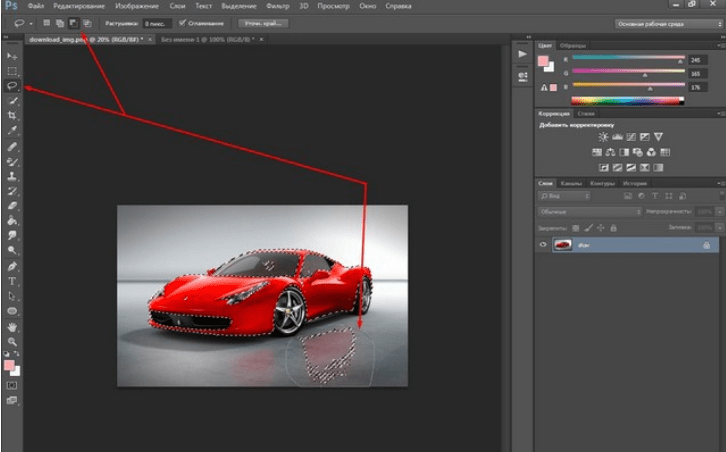
Task: Select the Zoom tool
Action: click(x=12, y=342)
